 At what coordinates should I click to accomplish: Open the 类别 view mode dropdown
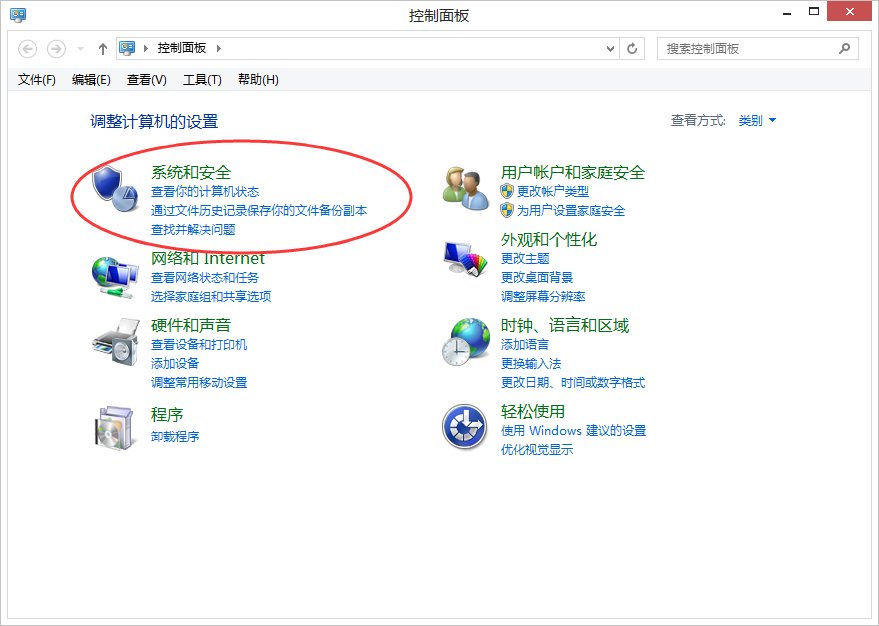click(758, 118)
